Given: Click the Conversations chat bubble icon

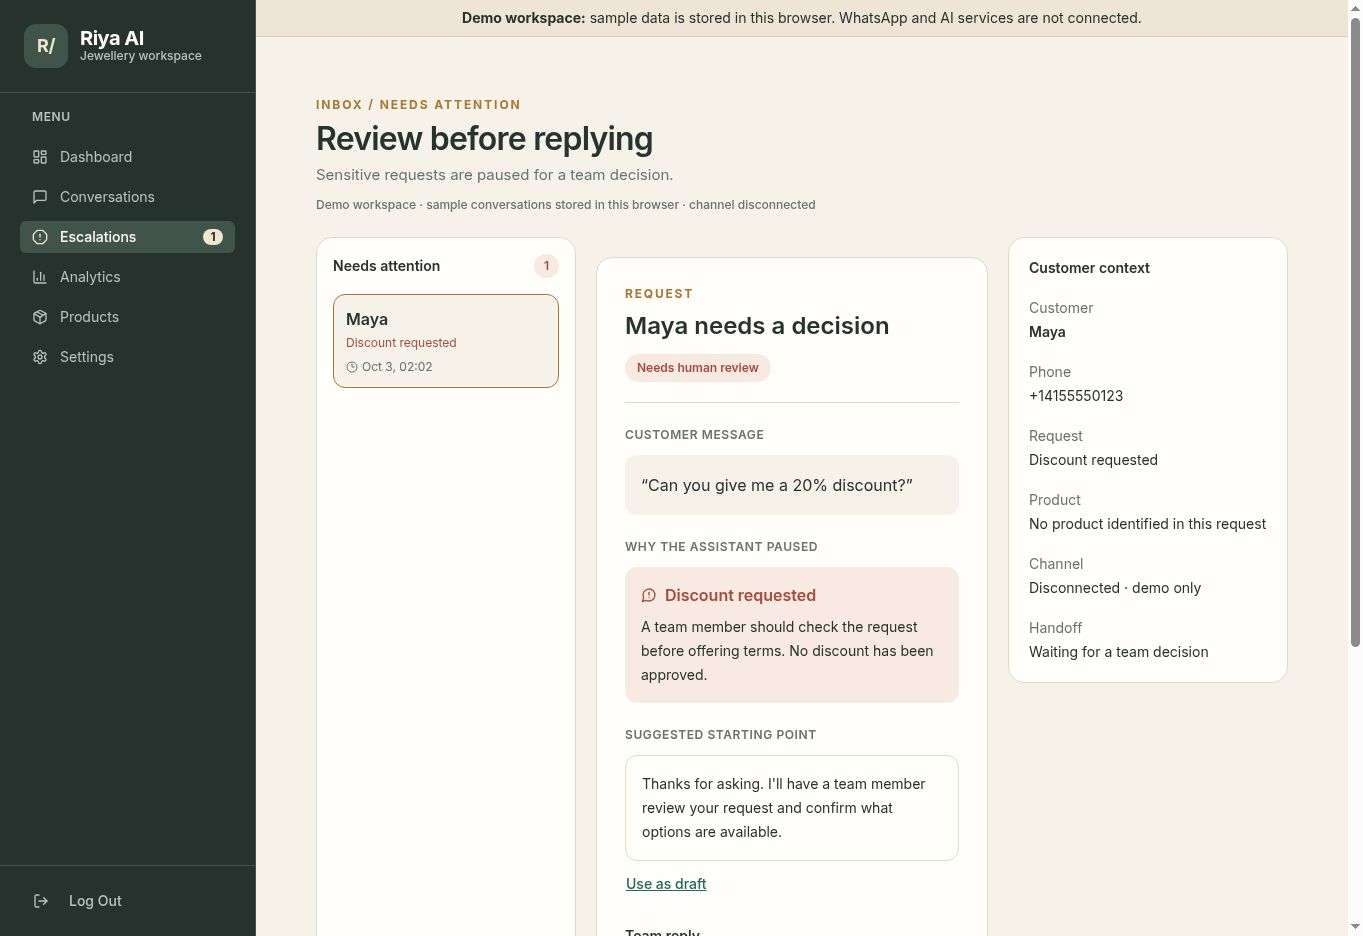Looking at the screenshot, I should pyautogui.click(x=40, y=197).
